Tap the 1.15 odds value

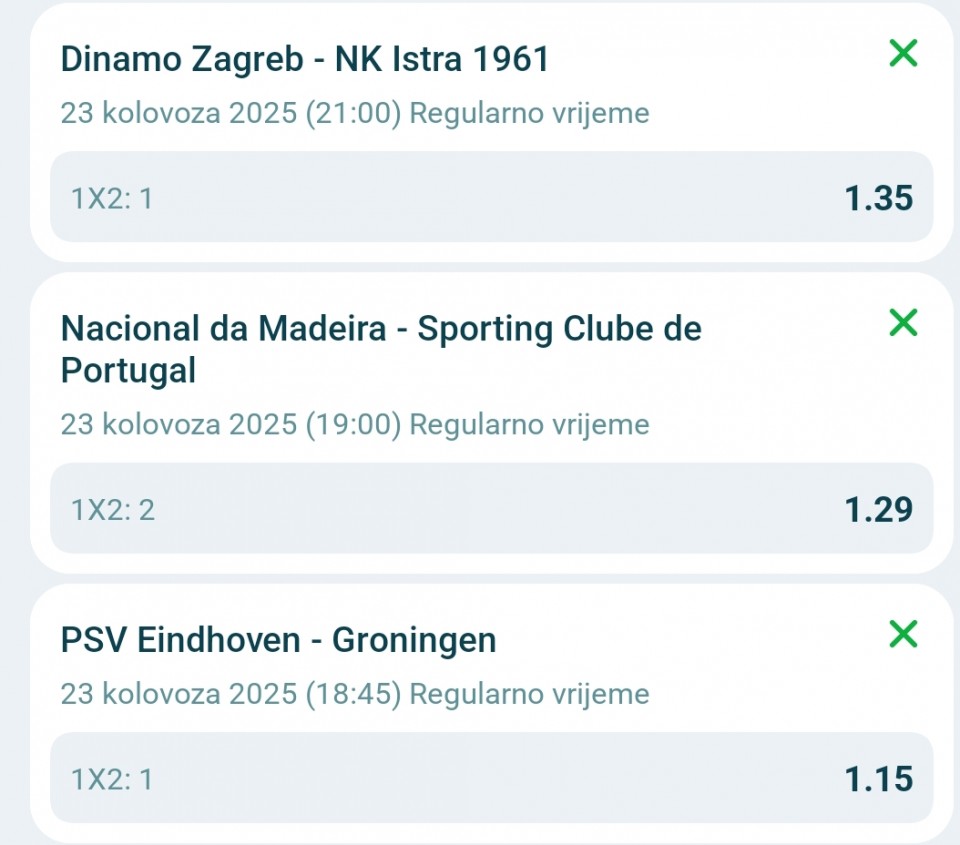[x=878, y=778]
